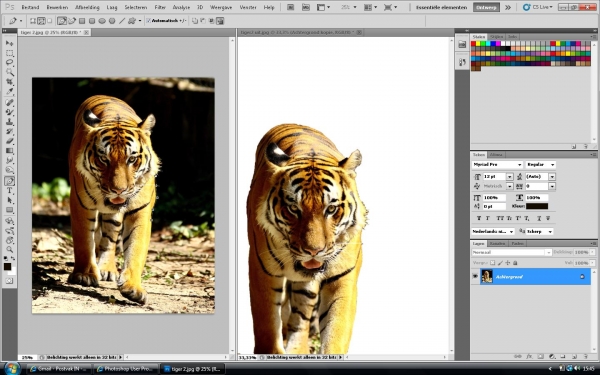Select the Type tool

point(9,191)
